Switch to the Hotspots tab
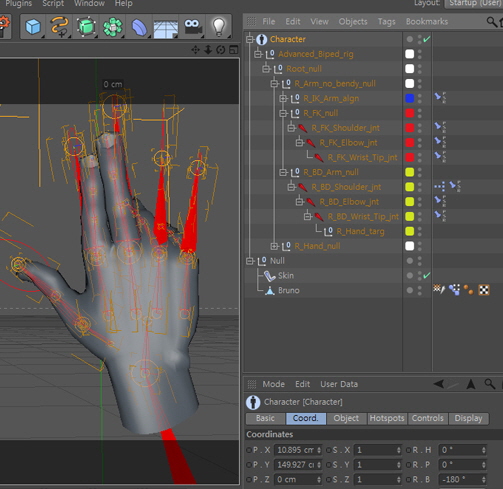This screenshot has height=489, width=503. (x=387, y=418)
